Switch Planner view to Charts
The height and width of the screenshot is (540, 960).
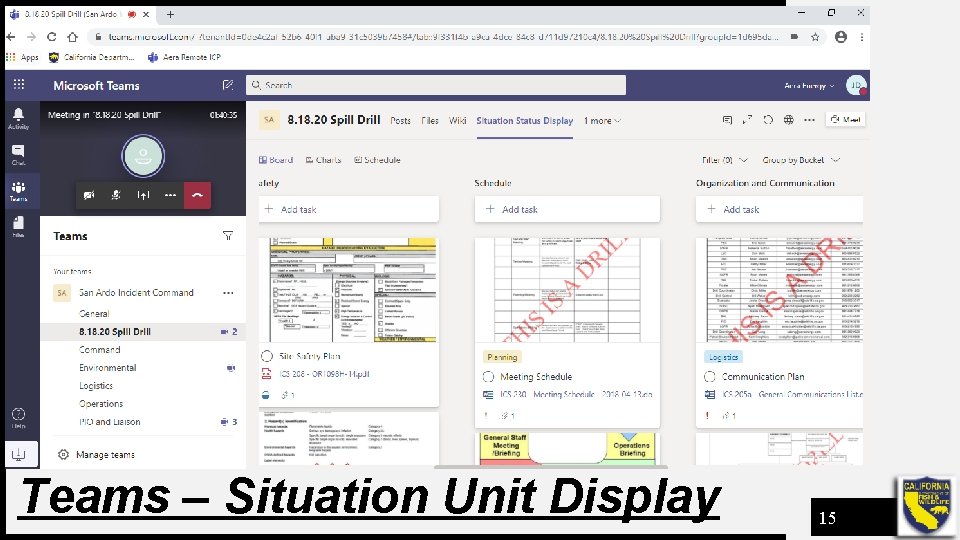click(x=323, y=160)
